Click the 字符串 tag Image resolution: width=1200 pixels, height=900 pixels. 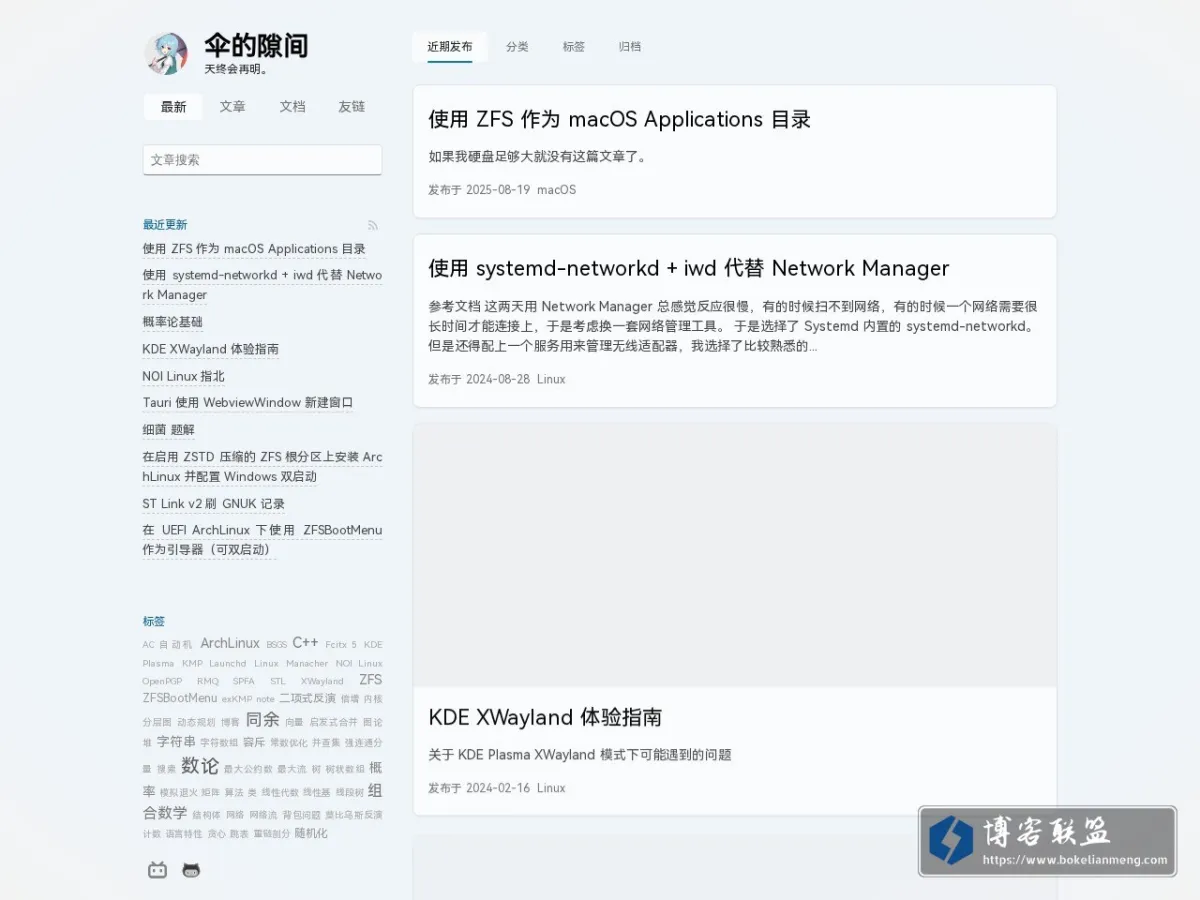pos(176,742)
